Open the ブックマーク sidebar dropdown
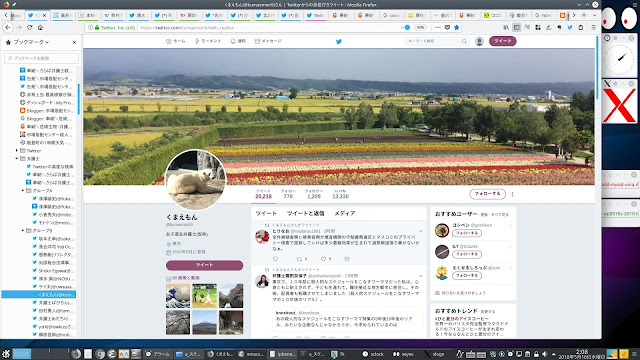Viewport: 640px width, 360px height. (31, 42)
